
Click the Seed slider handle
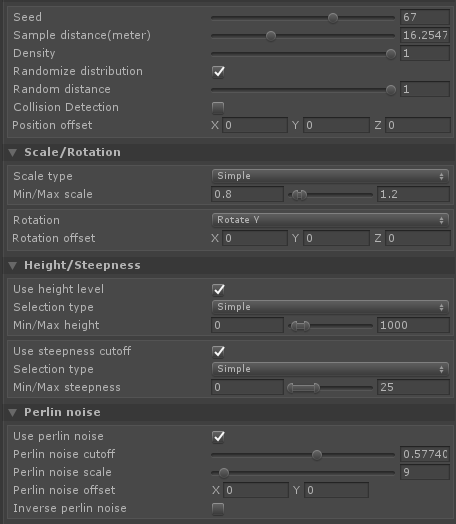[x=333, y=18]
